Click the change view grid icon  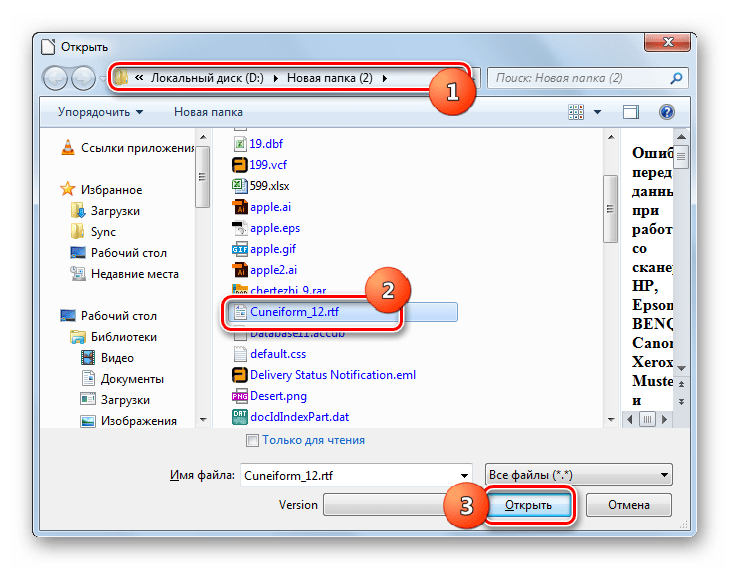(576, 112)
